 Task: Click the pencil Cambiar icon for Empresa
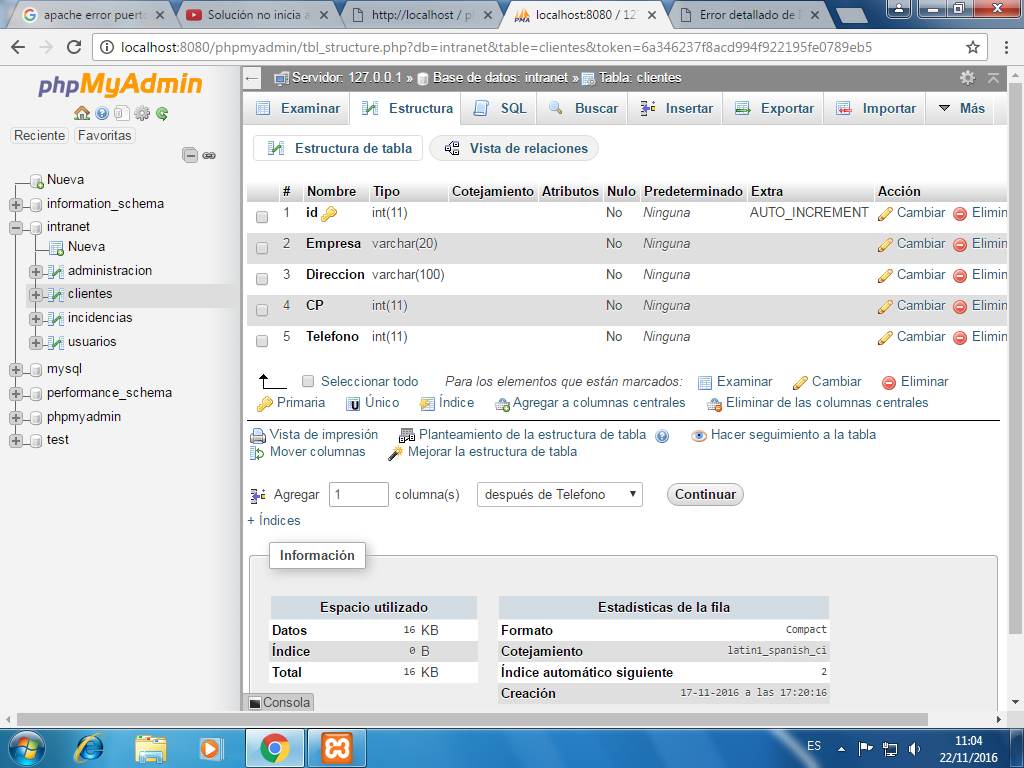885,244
